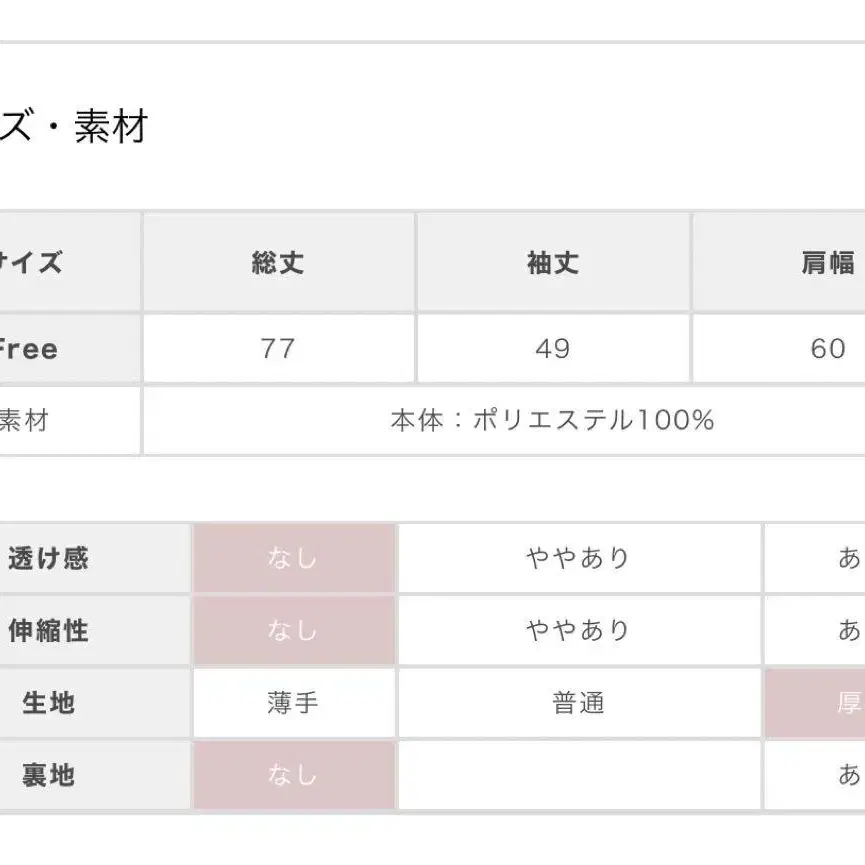Select ややあり in the 伸縮性 row
The image size is (865, 865).
coord(578,630)
